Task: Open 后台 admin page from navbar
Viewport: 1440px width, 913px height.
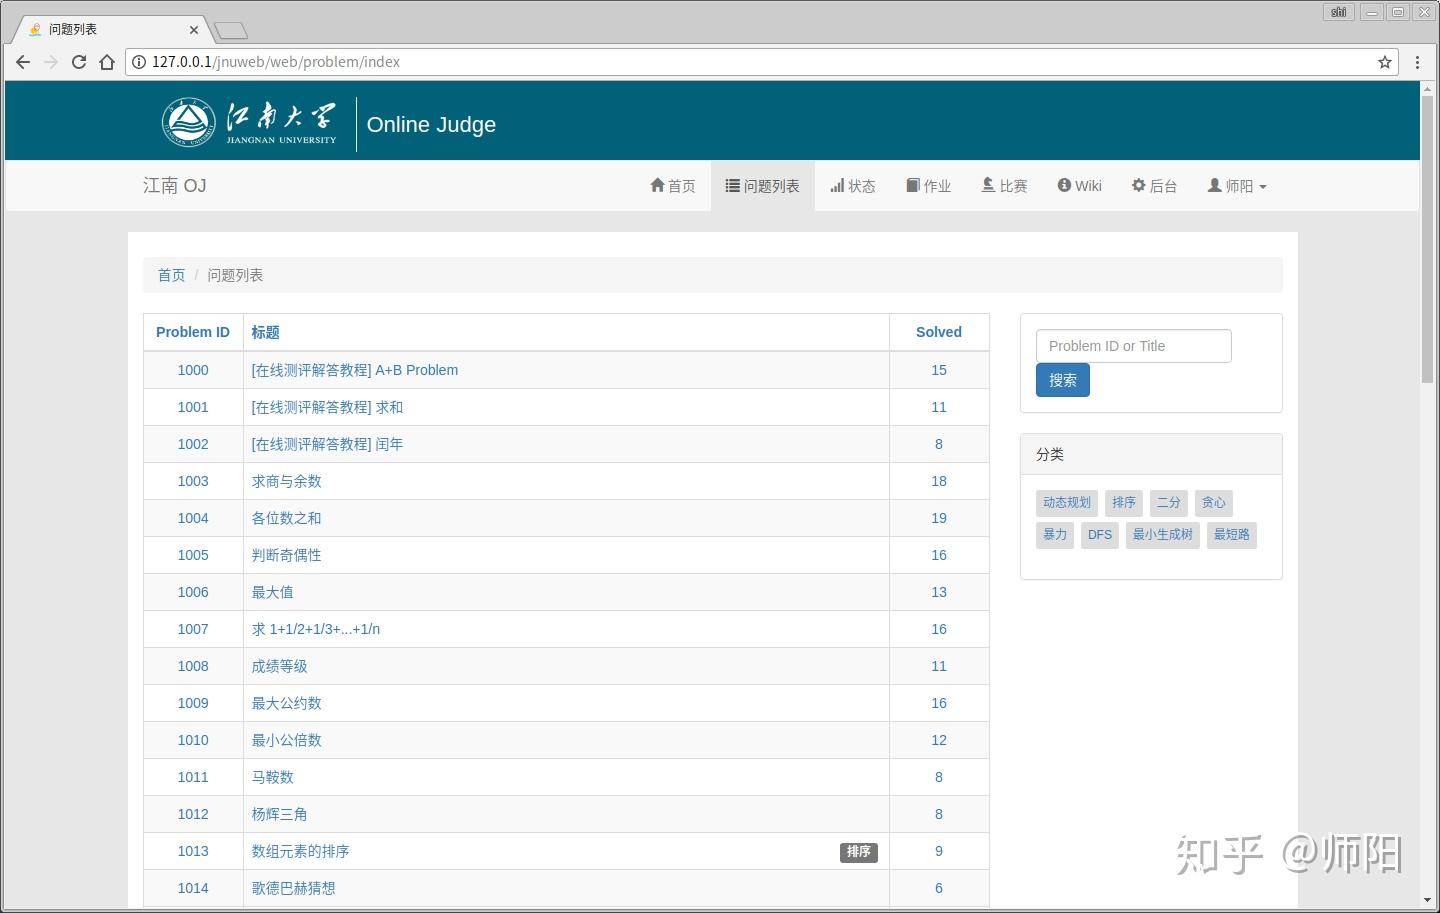Action: (x=1155, y=186)
